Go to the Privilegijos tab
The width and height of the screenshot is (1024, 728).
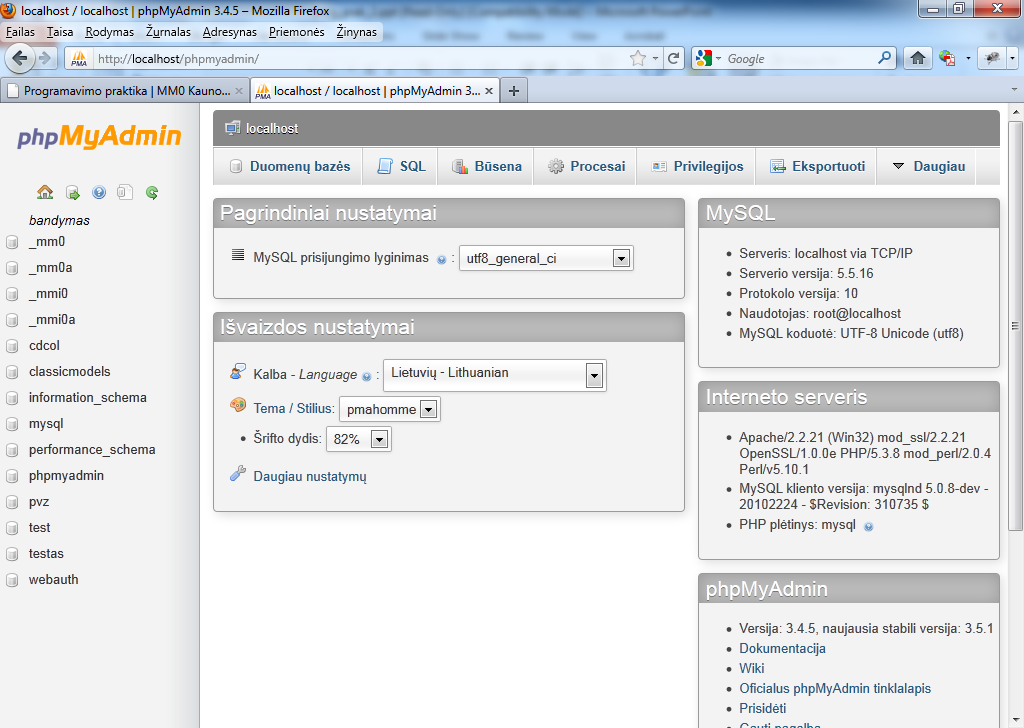[697, 166]
